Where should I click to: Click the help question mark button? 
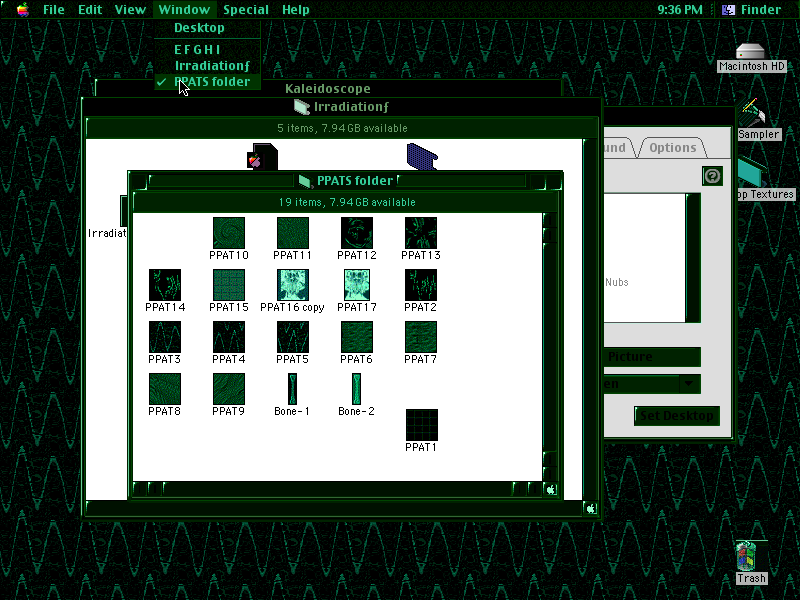point(712,176)
